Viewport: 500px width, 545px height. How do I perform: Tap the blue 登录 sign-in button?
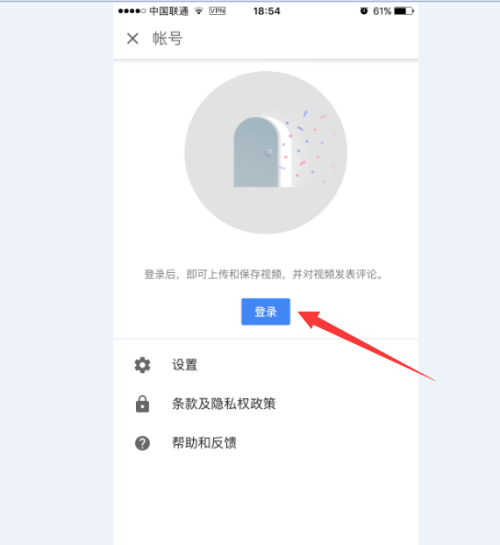coord(265,311)
